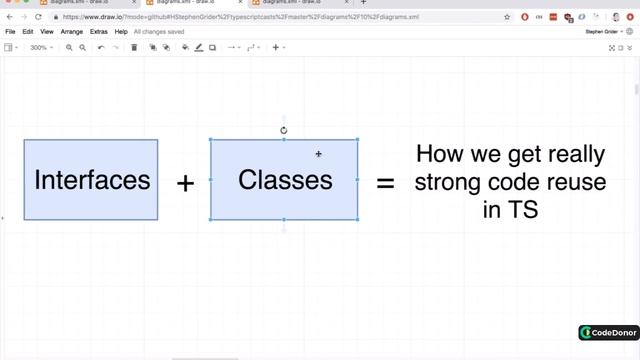
Task: Open the connection arrow style dropdown
Action: [234, 48]
